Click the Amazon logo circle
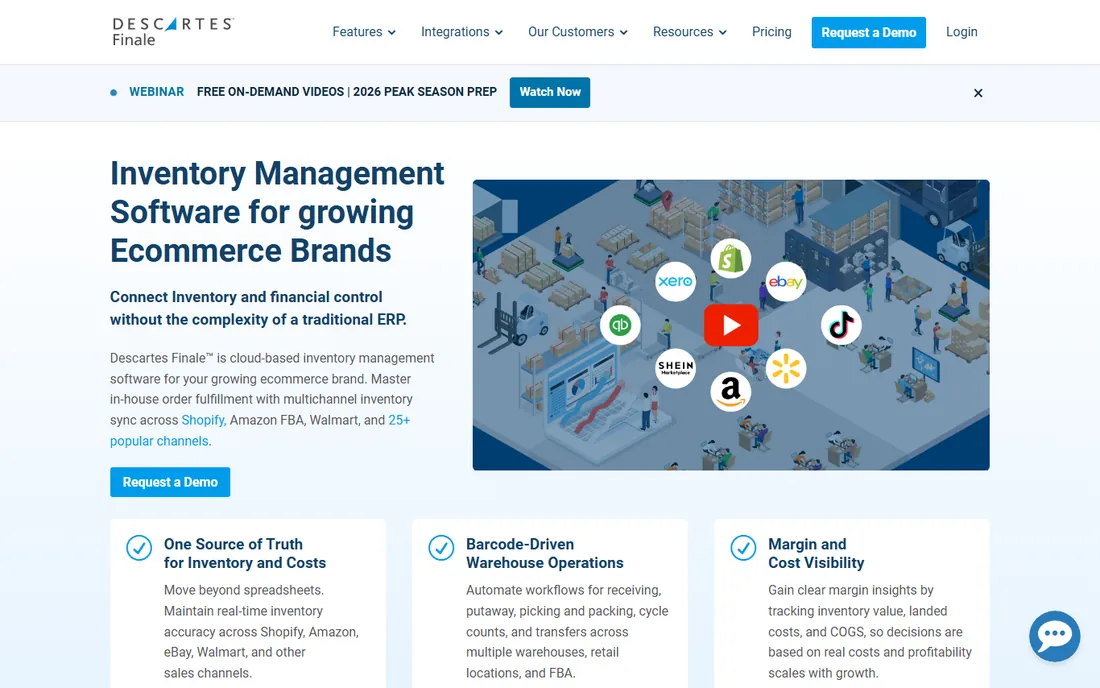1100x688 pixels. 730,391
